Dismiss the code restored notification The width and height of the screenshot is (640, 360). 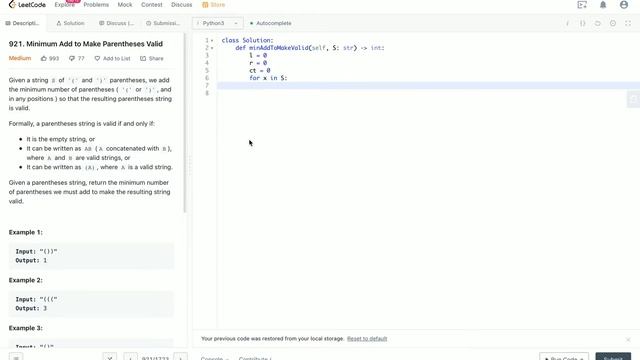(628, 340)
